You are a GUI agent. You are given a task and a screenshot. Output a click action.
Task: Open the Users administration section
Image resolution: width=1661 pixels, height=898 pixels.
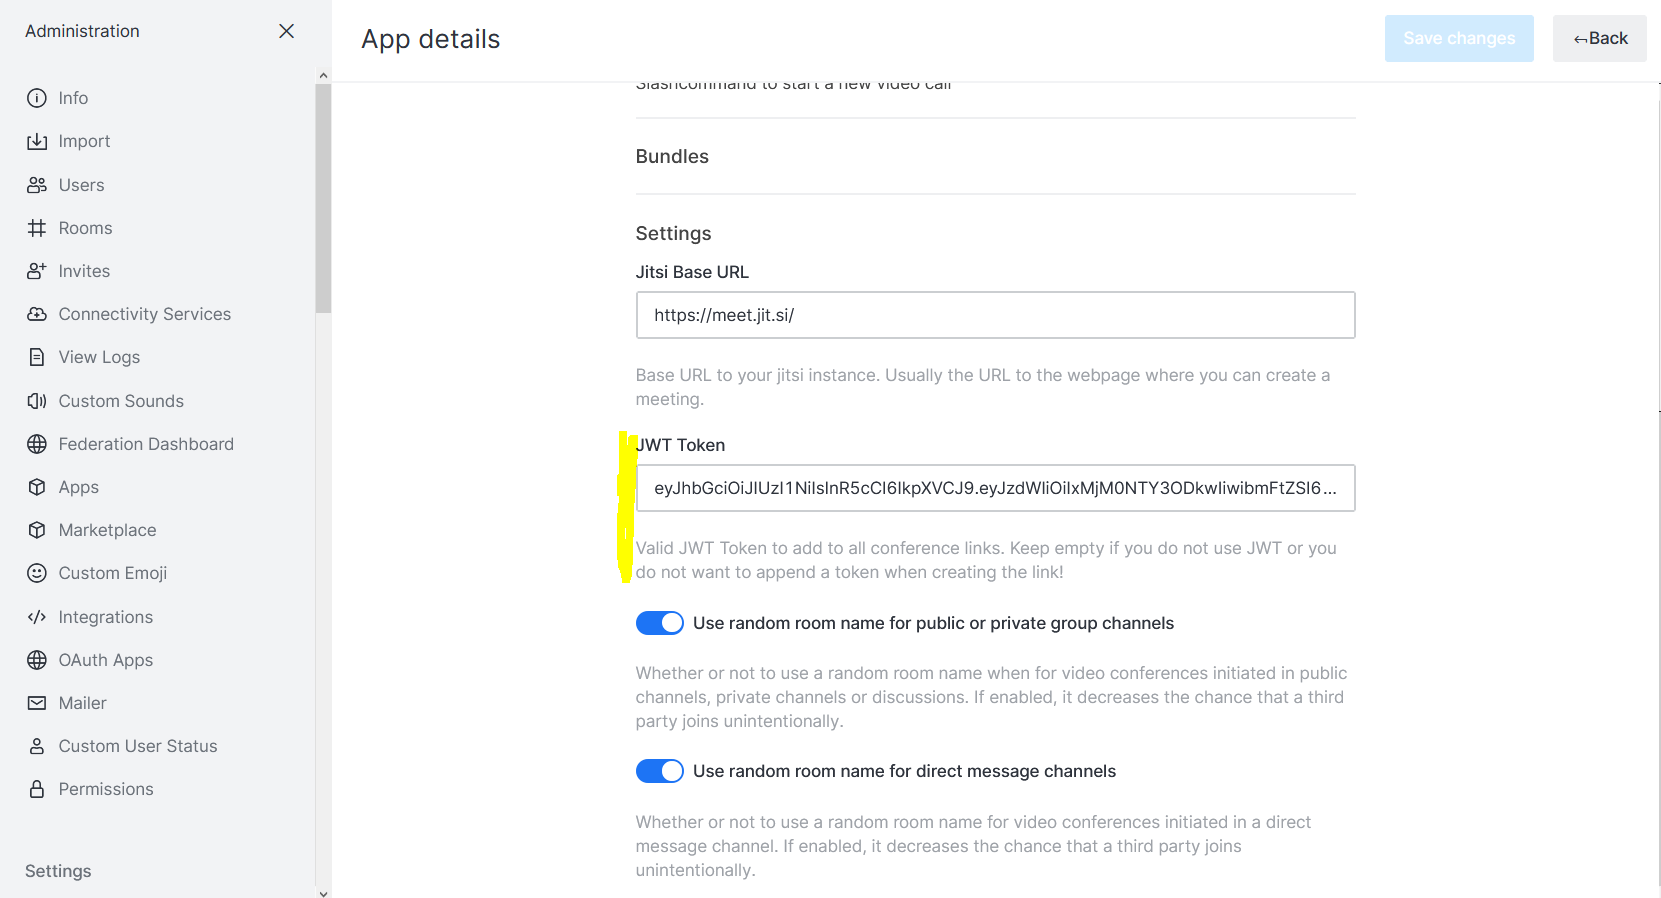(82, 184)
